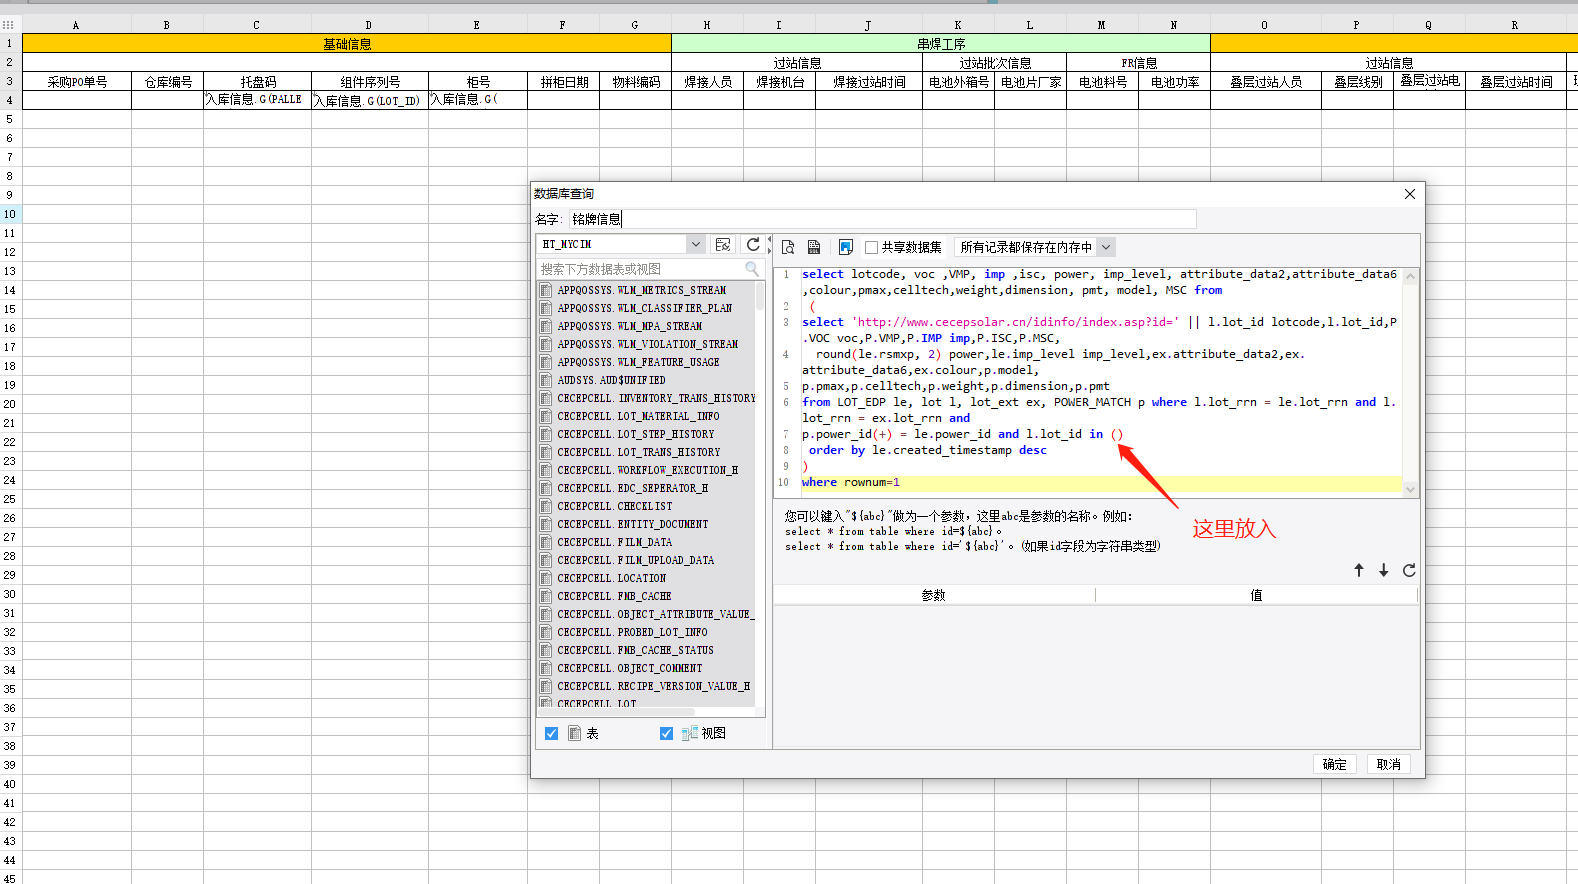Click cell 入库信息.G(LOT_ID) in row 4

click(370, 100)
